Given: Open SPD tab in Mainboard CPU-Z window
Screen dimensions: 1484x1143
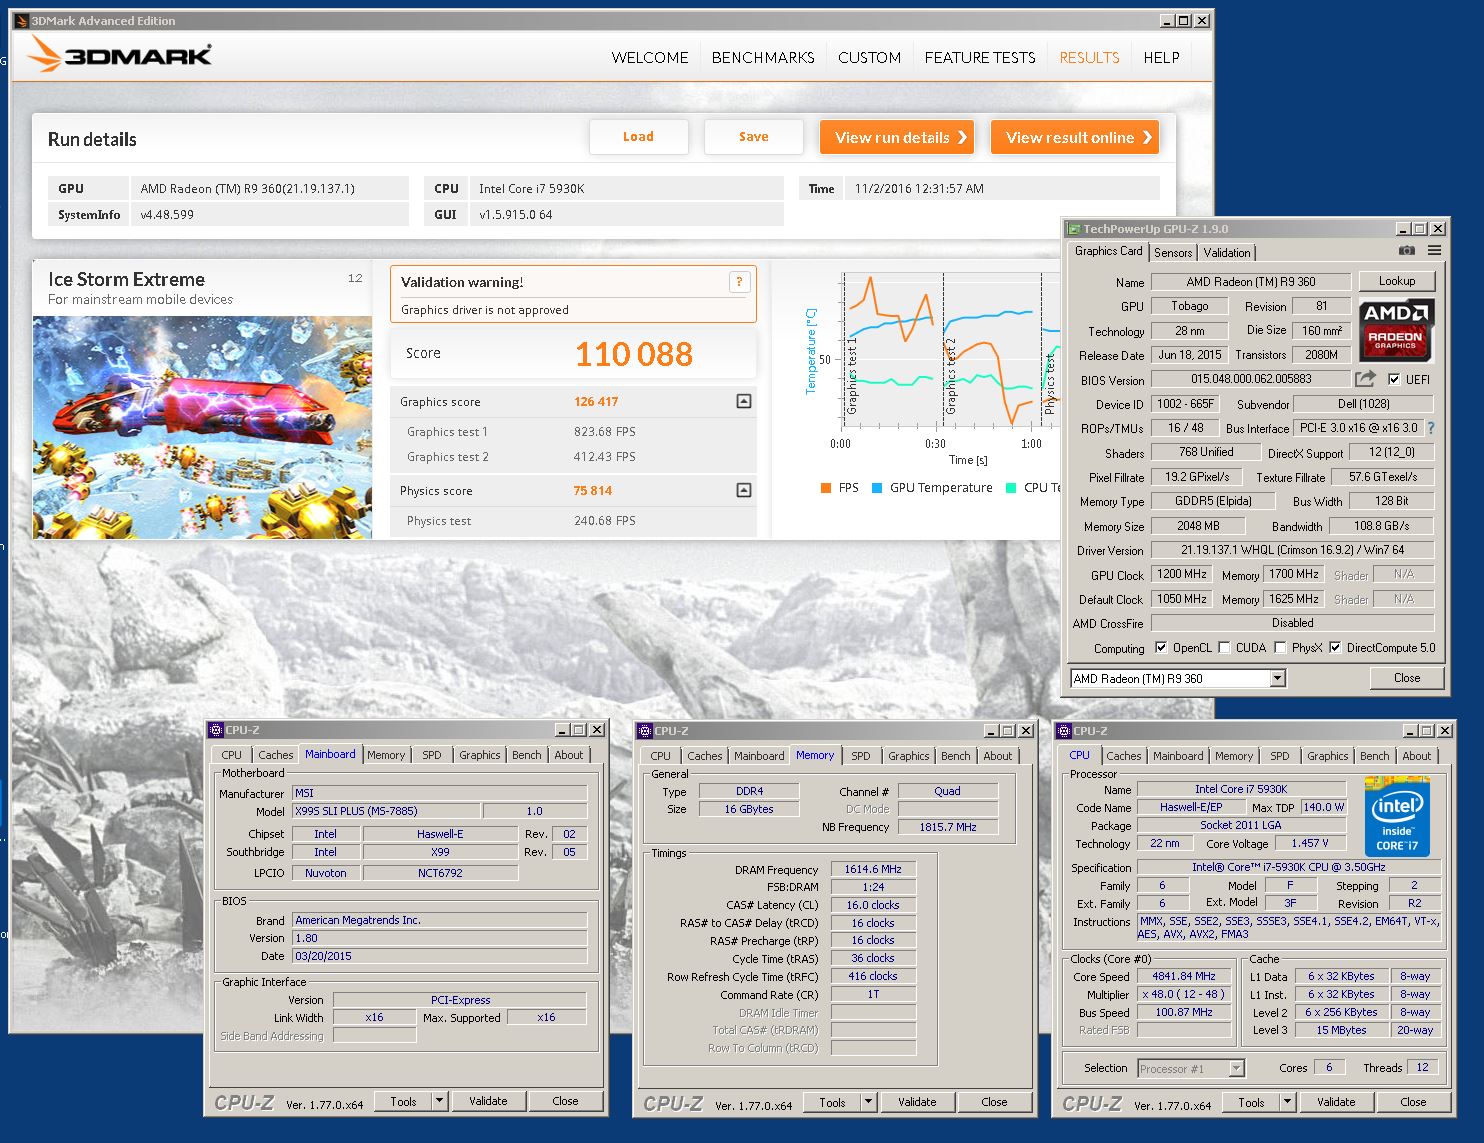Looking at the screenshot, I should (x=432, y=755).
